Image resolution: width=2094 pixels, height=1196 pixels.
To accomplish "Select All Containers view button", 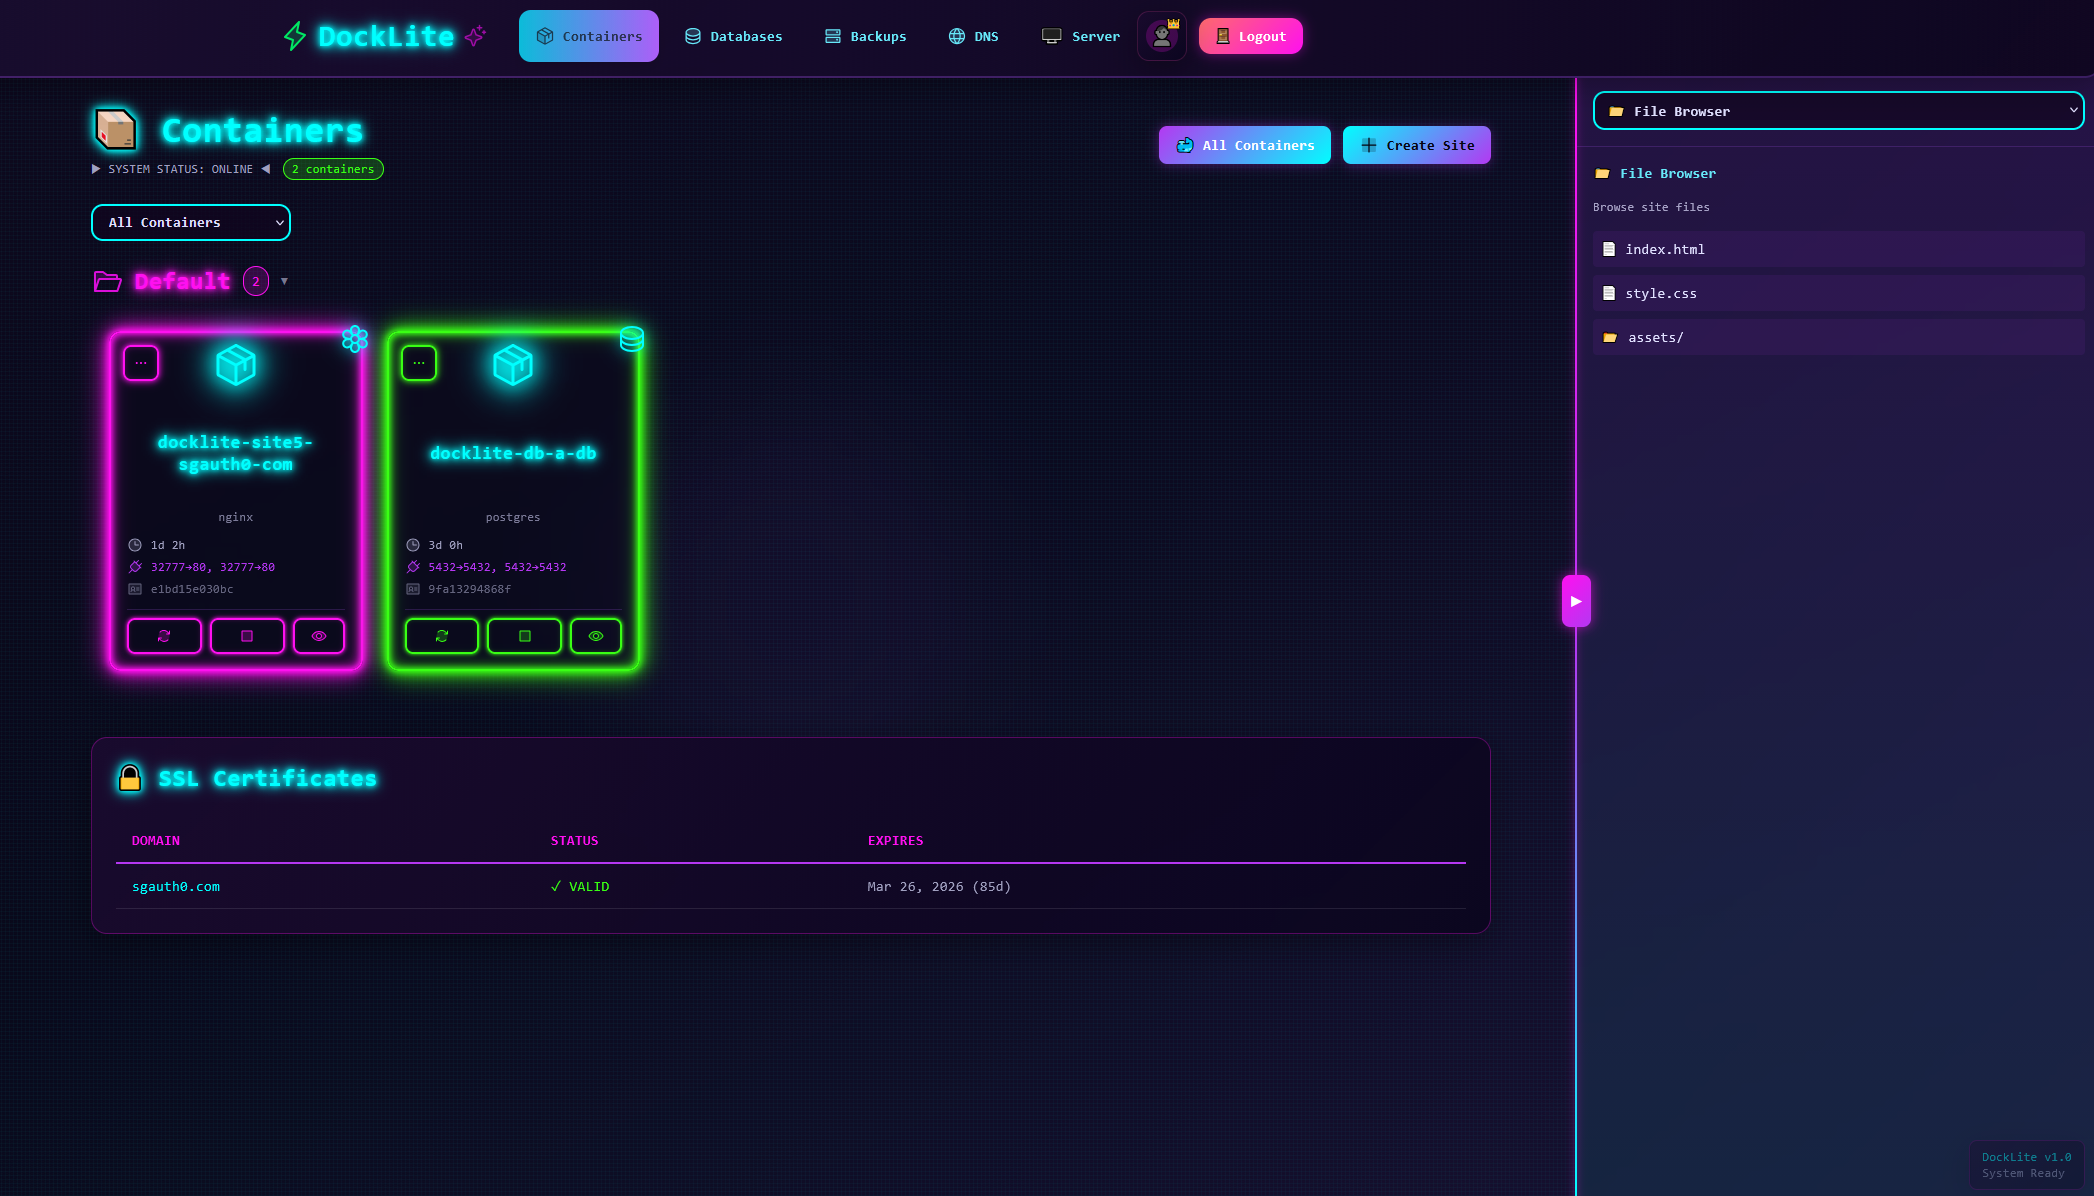I will (x=1244, y=145).
